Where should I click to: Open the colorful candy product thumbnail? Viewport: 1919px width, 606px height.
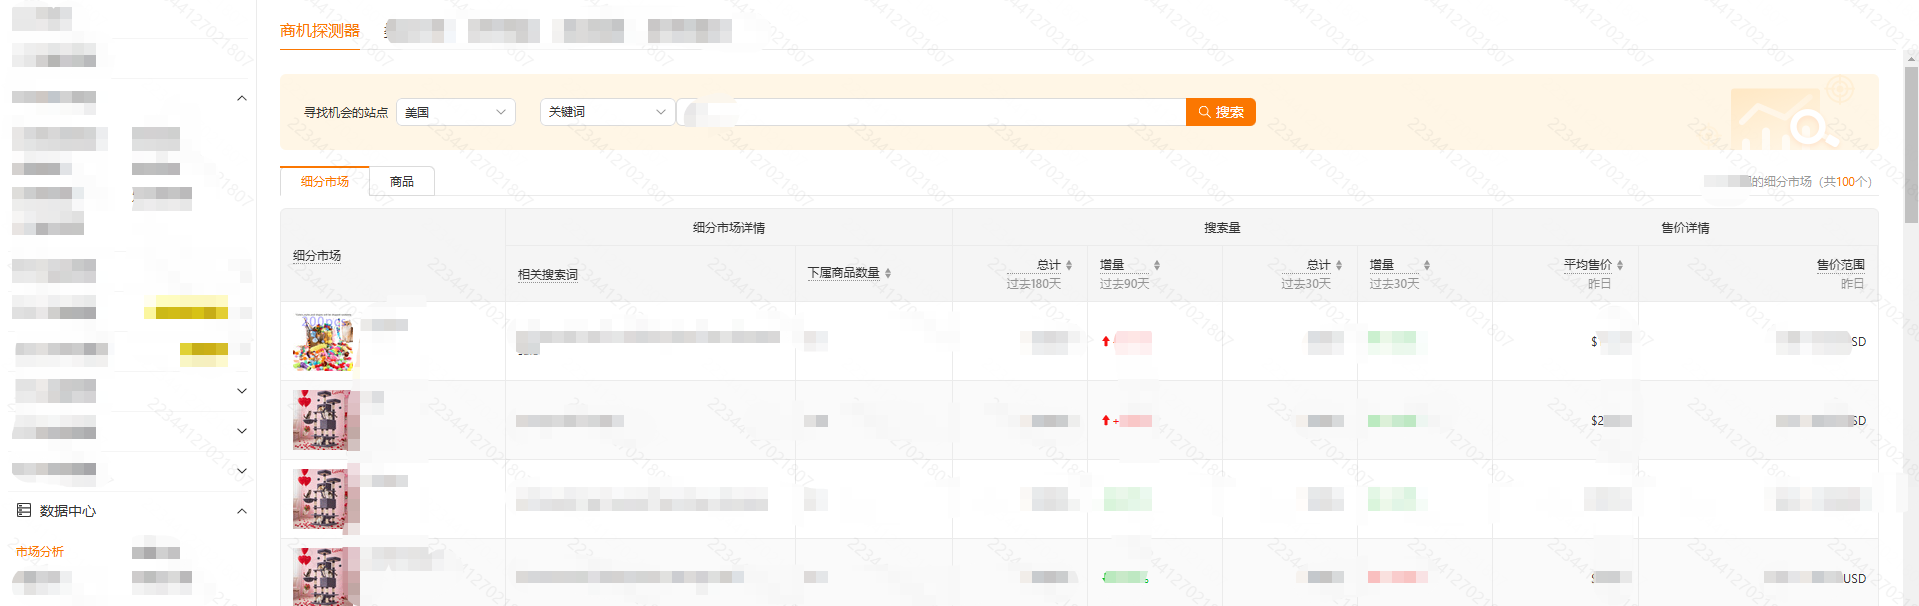point(323,341)
